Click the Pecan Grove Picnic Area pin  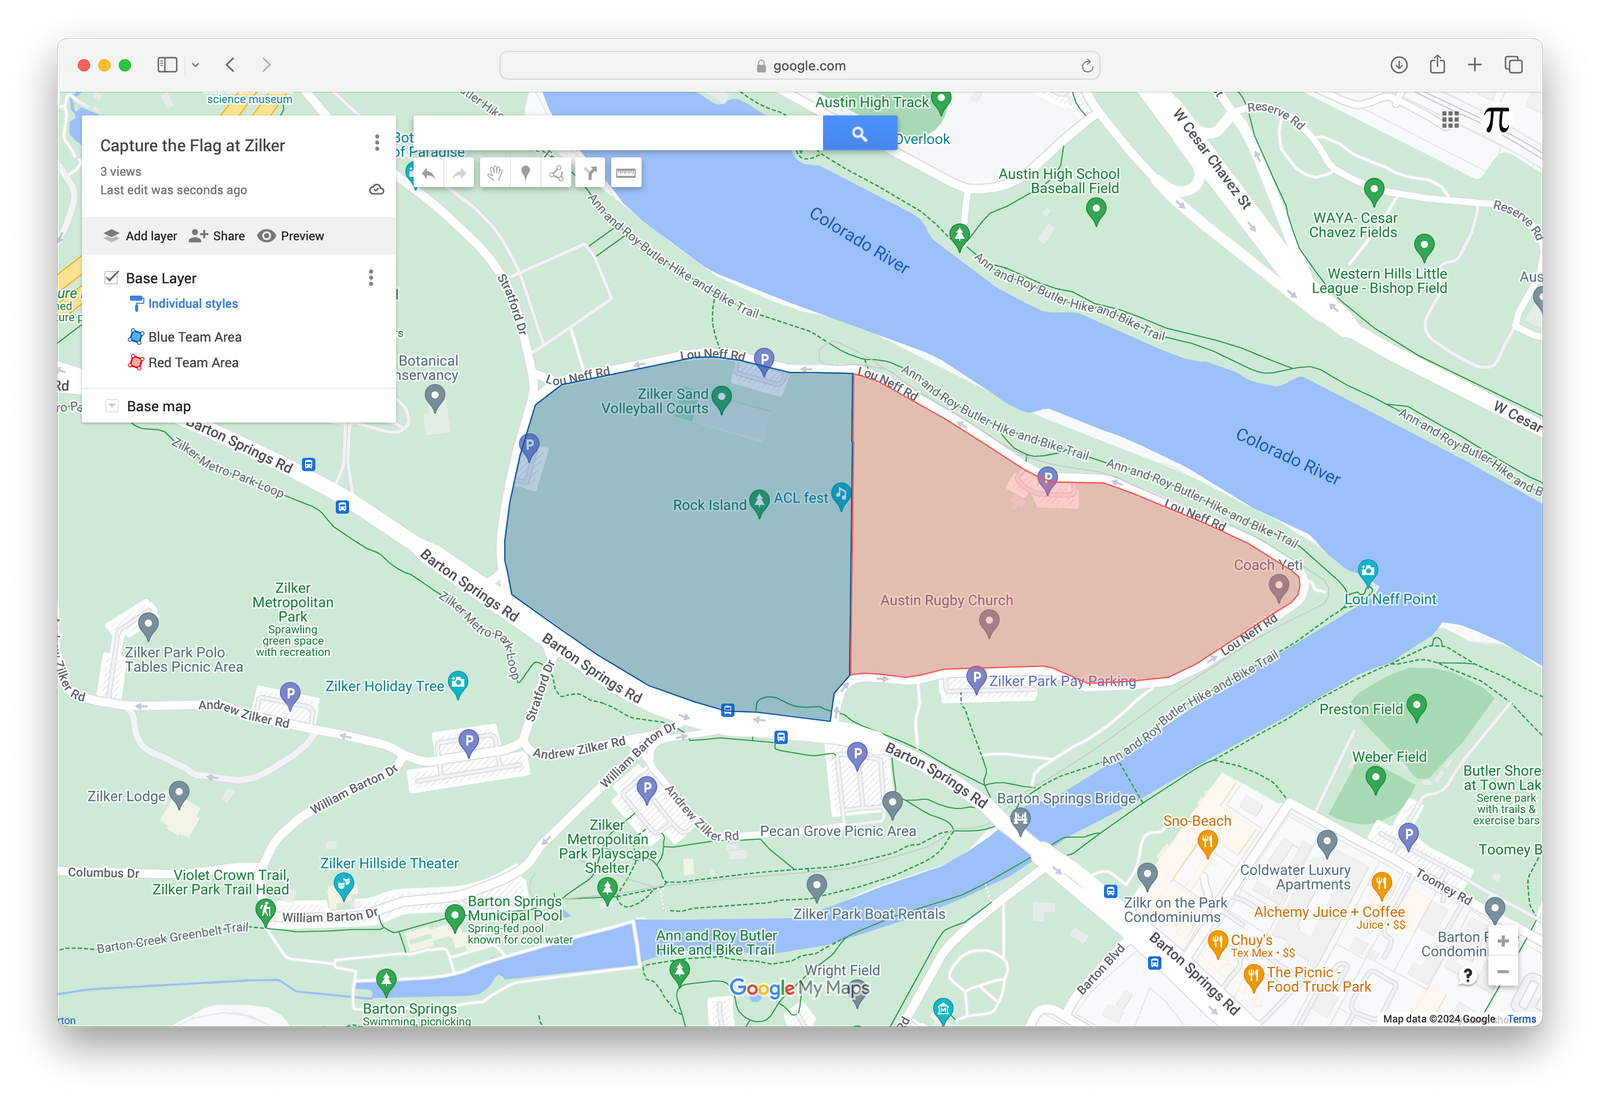click(x=893, y=803)
